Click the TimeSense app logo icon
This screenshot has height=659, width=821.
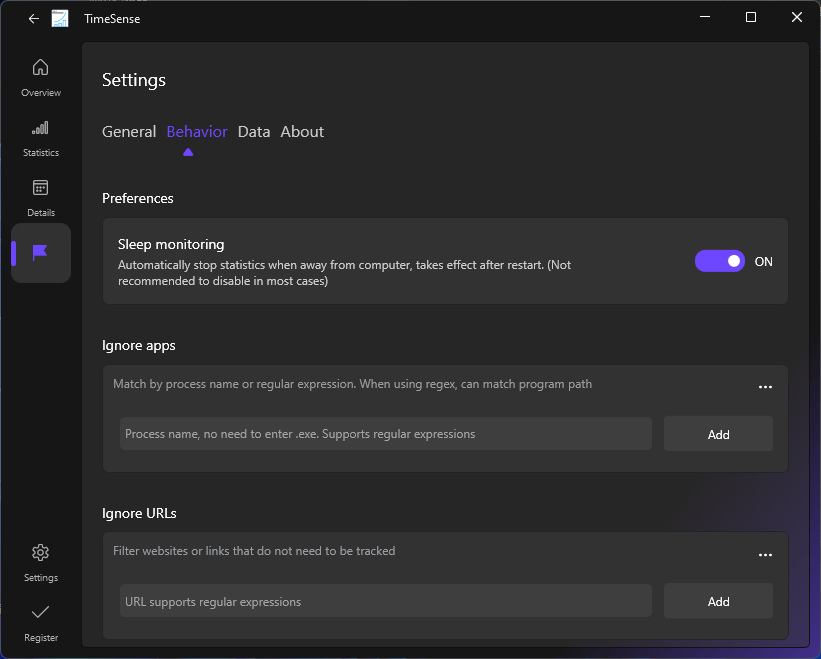[60, 19]
